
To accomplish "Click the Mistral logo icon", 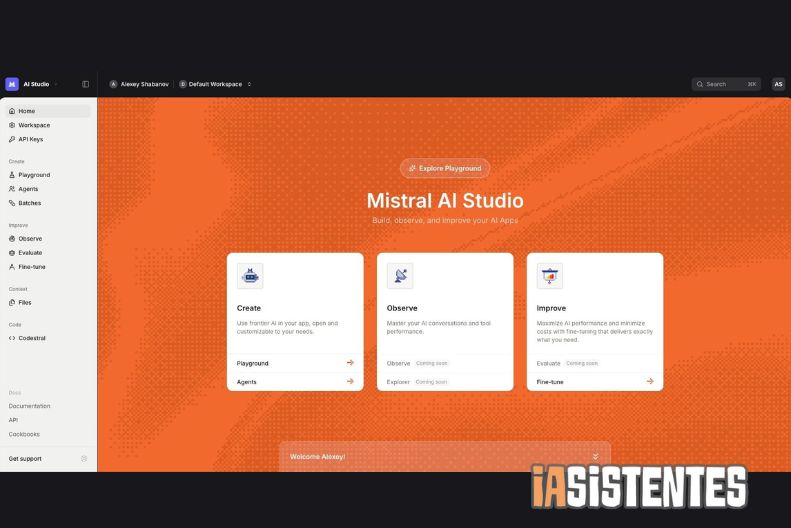I will (12, 84).
